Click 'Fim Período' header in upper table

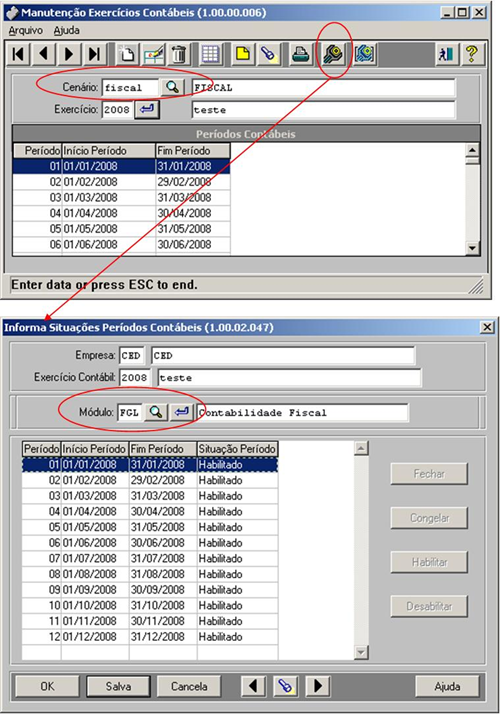(x=193, y=151)
